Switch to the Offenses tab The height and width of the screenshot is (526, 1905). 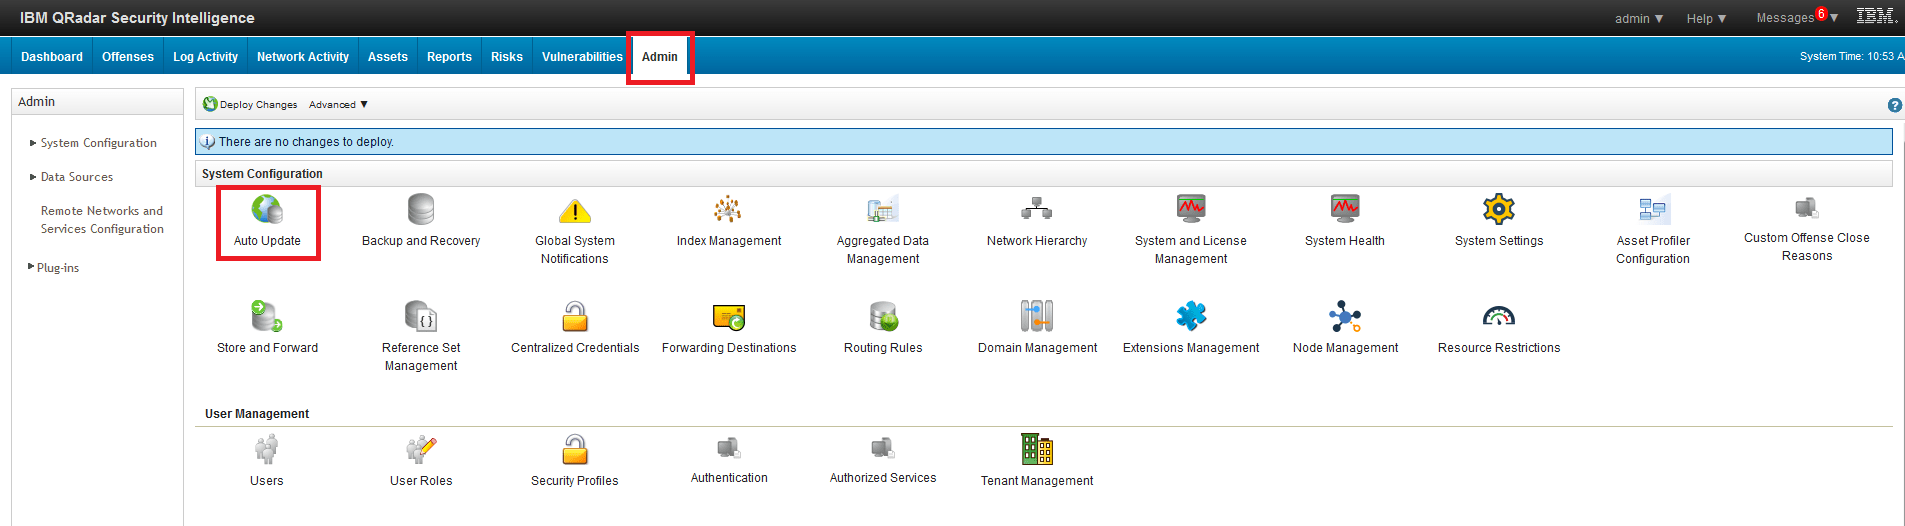128,57
